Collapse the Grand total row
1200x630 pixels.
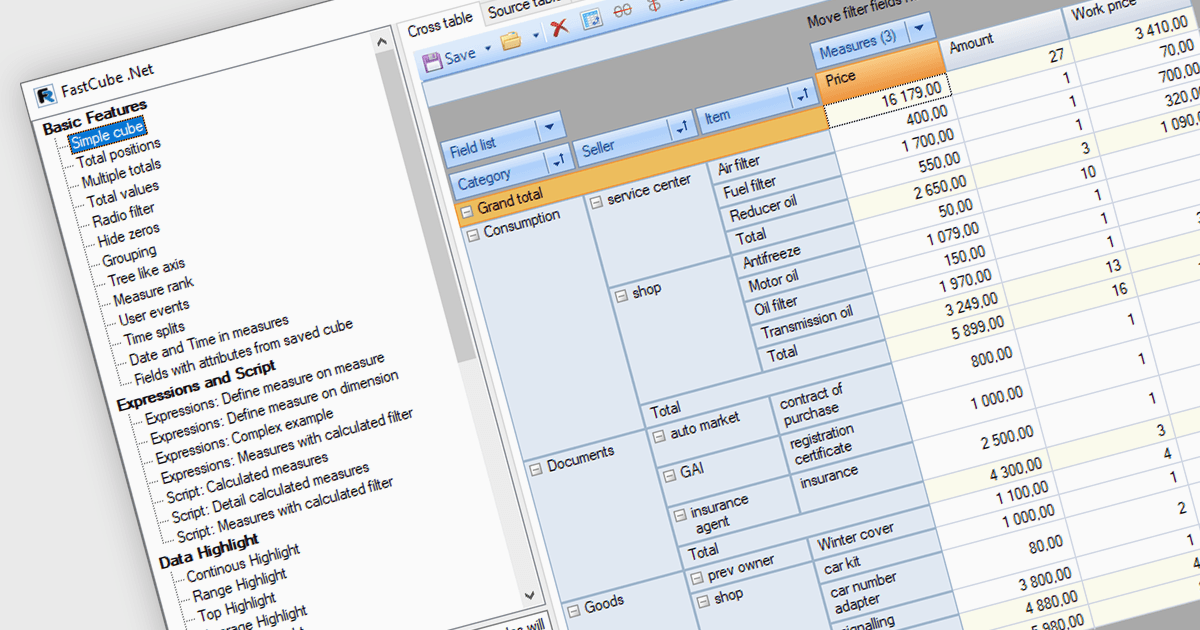click(465, 212)
